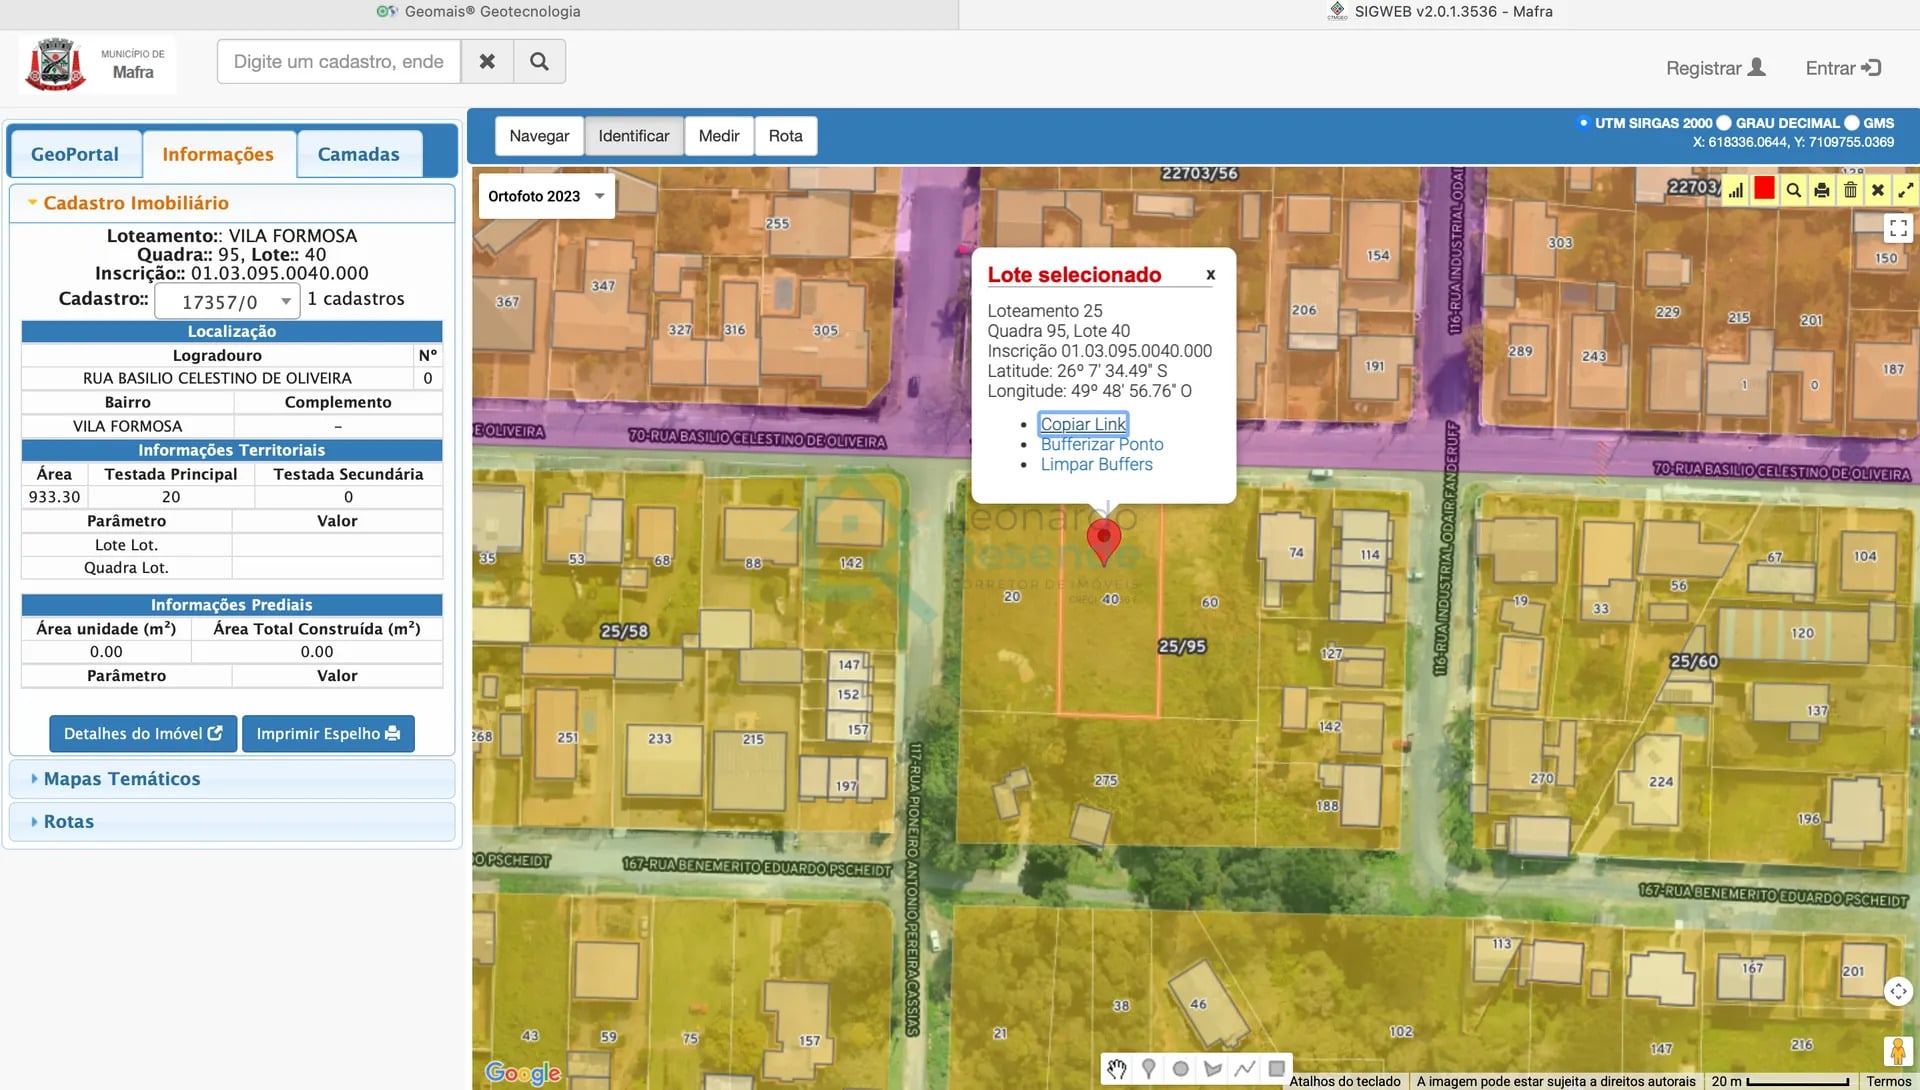Click the Google logo on the map
1920x1090 pixels.
(x=523, y=1073)
